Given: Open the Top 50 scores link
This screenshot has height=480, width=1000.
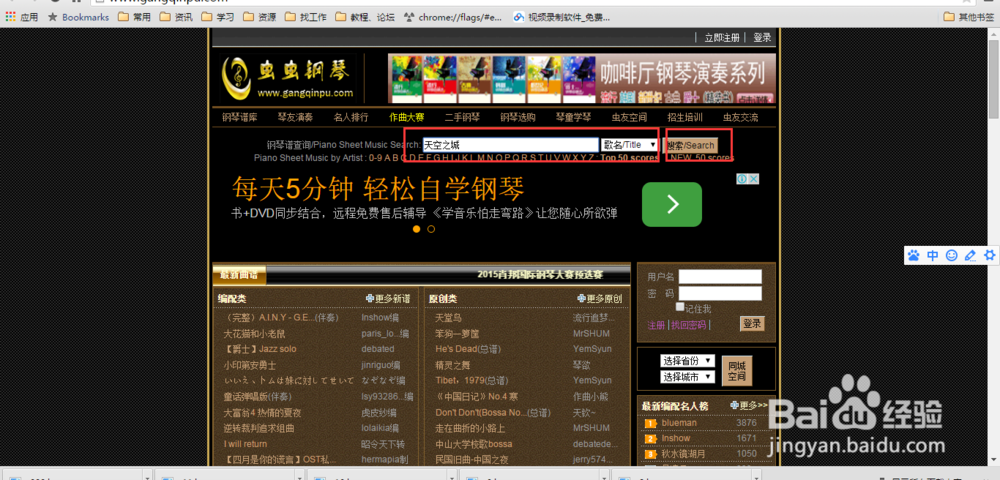Looking at the screenshot, I should pyautogui.click(x=629, y=157).
